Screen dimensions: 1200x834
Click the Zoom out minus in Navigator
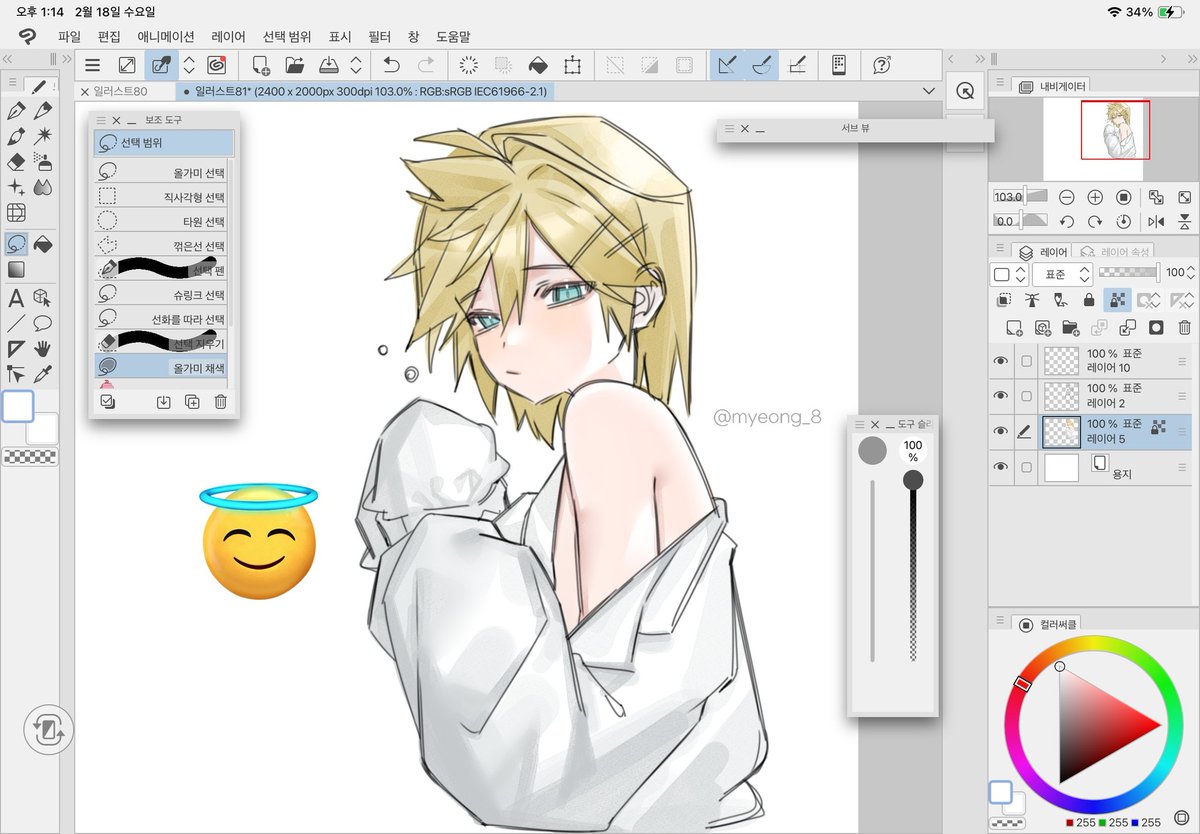pos(1067,197)
